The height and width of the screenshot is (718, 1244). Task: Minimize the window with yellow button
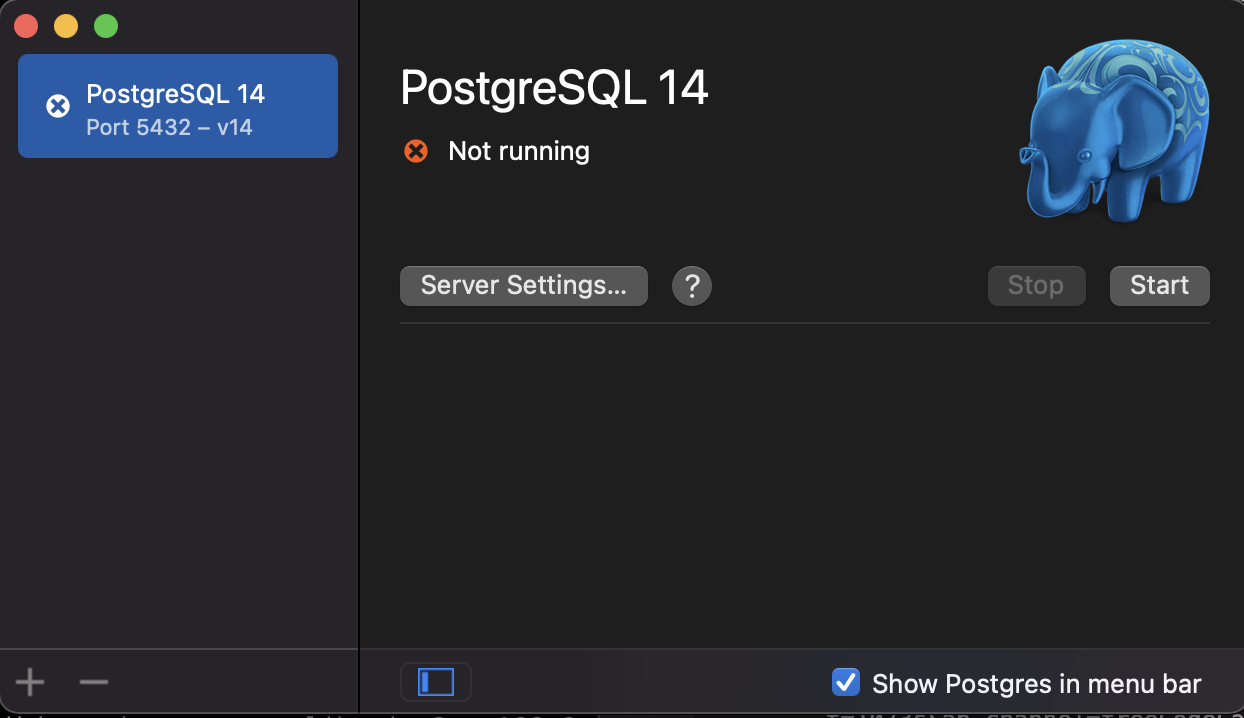coord(66,26)
